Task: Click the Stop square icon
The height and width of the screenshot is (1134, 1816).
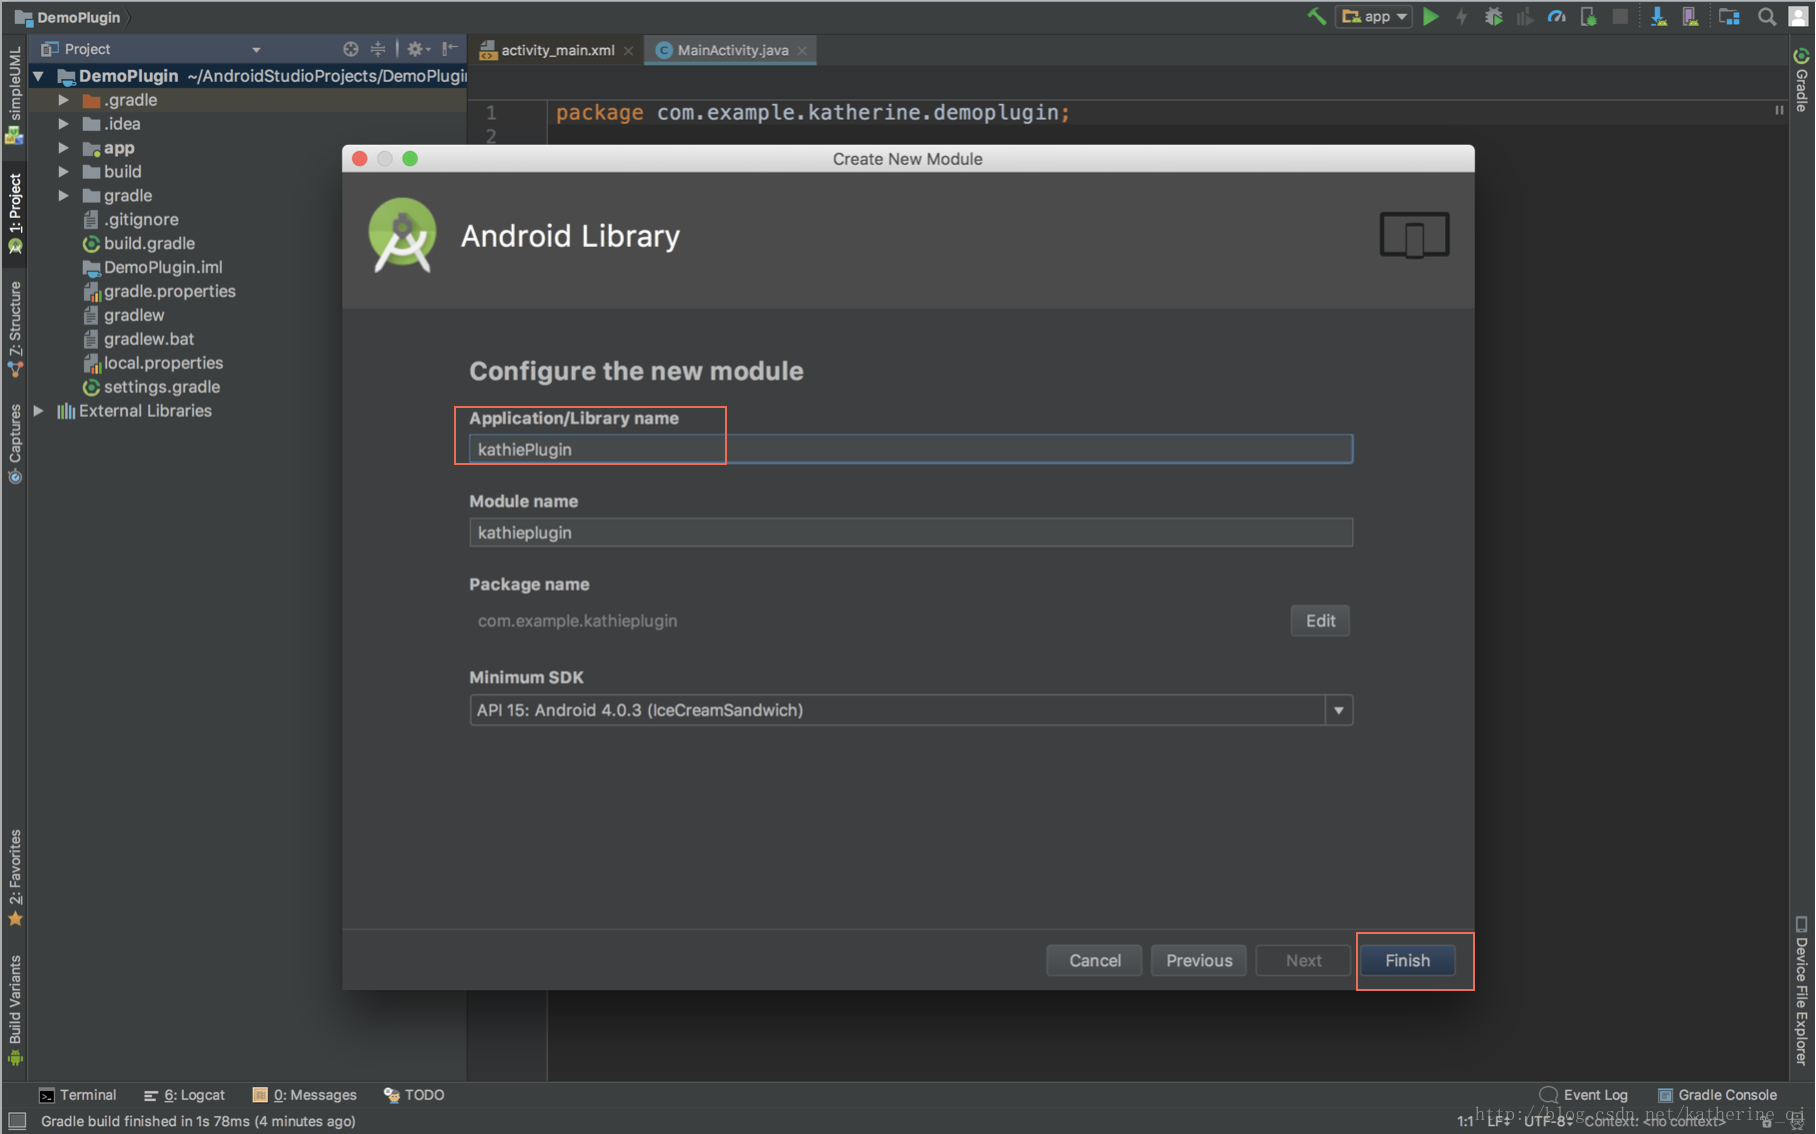Action: pyautogui.click(x=1620, y=16)
